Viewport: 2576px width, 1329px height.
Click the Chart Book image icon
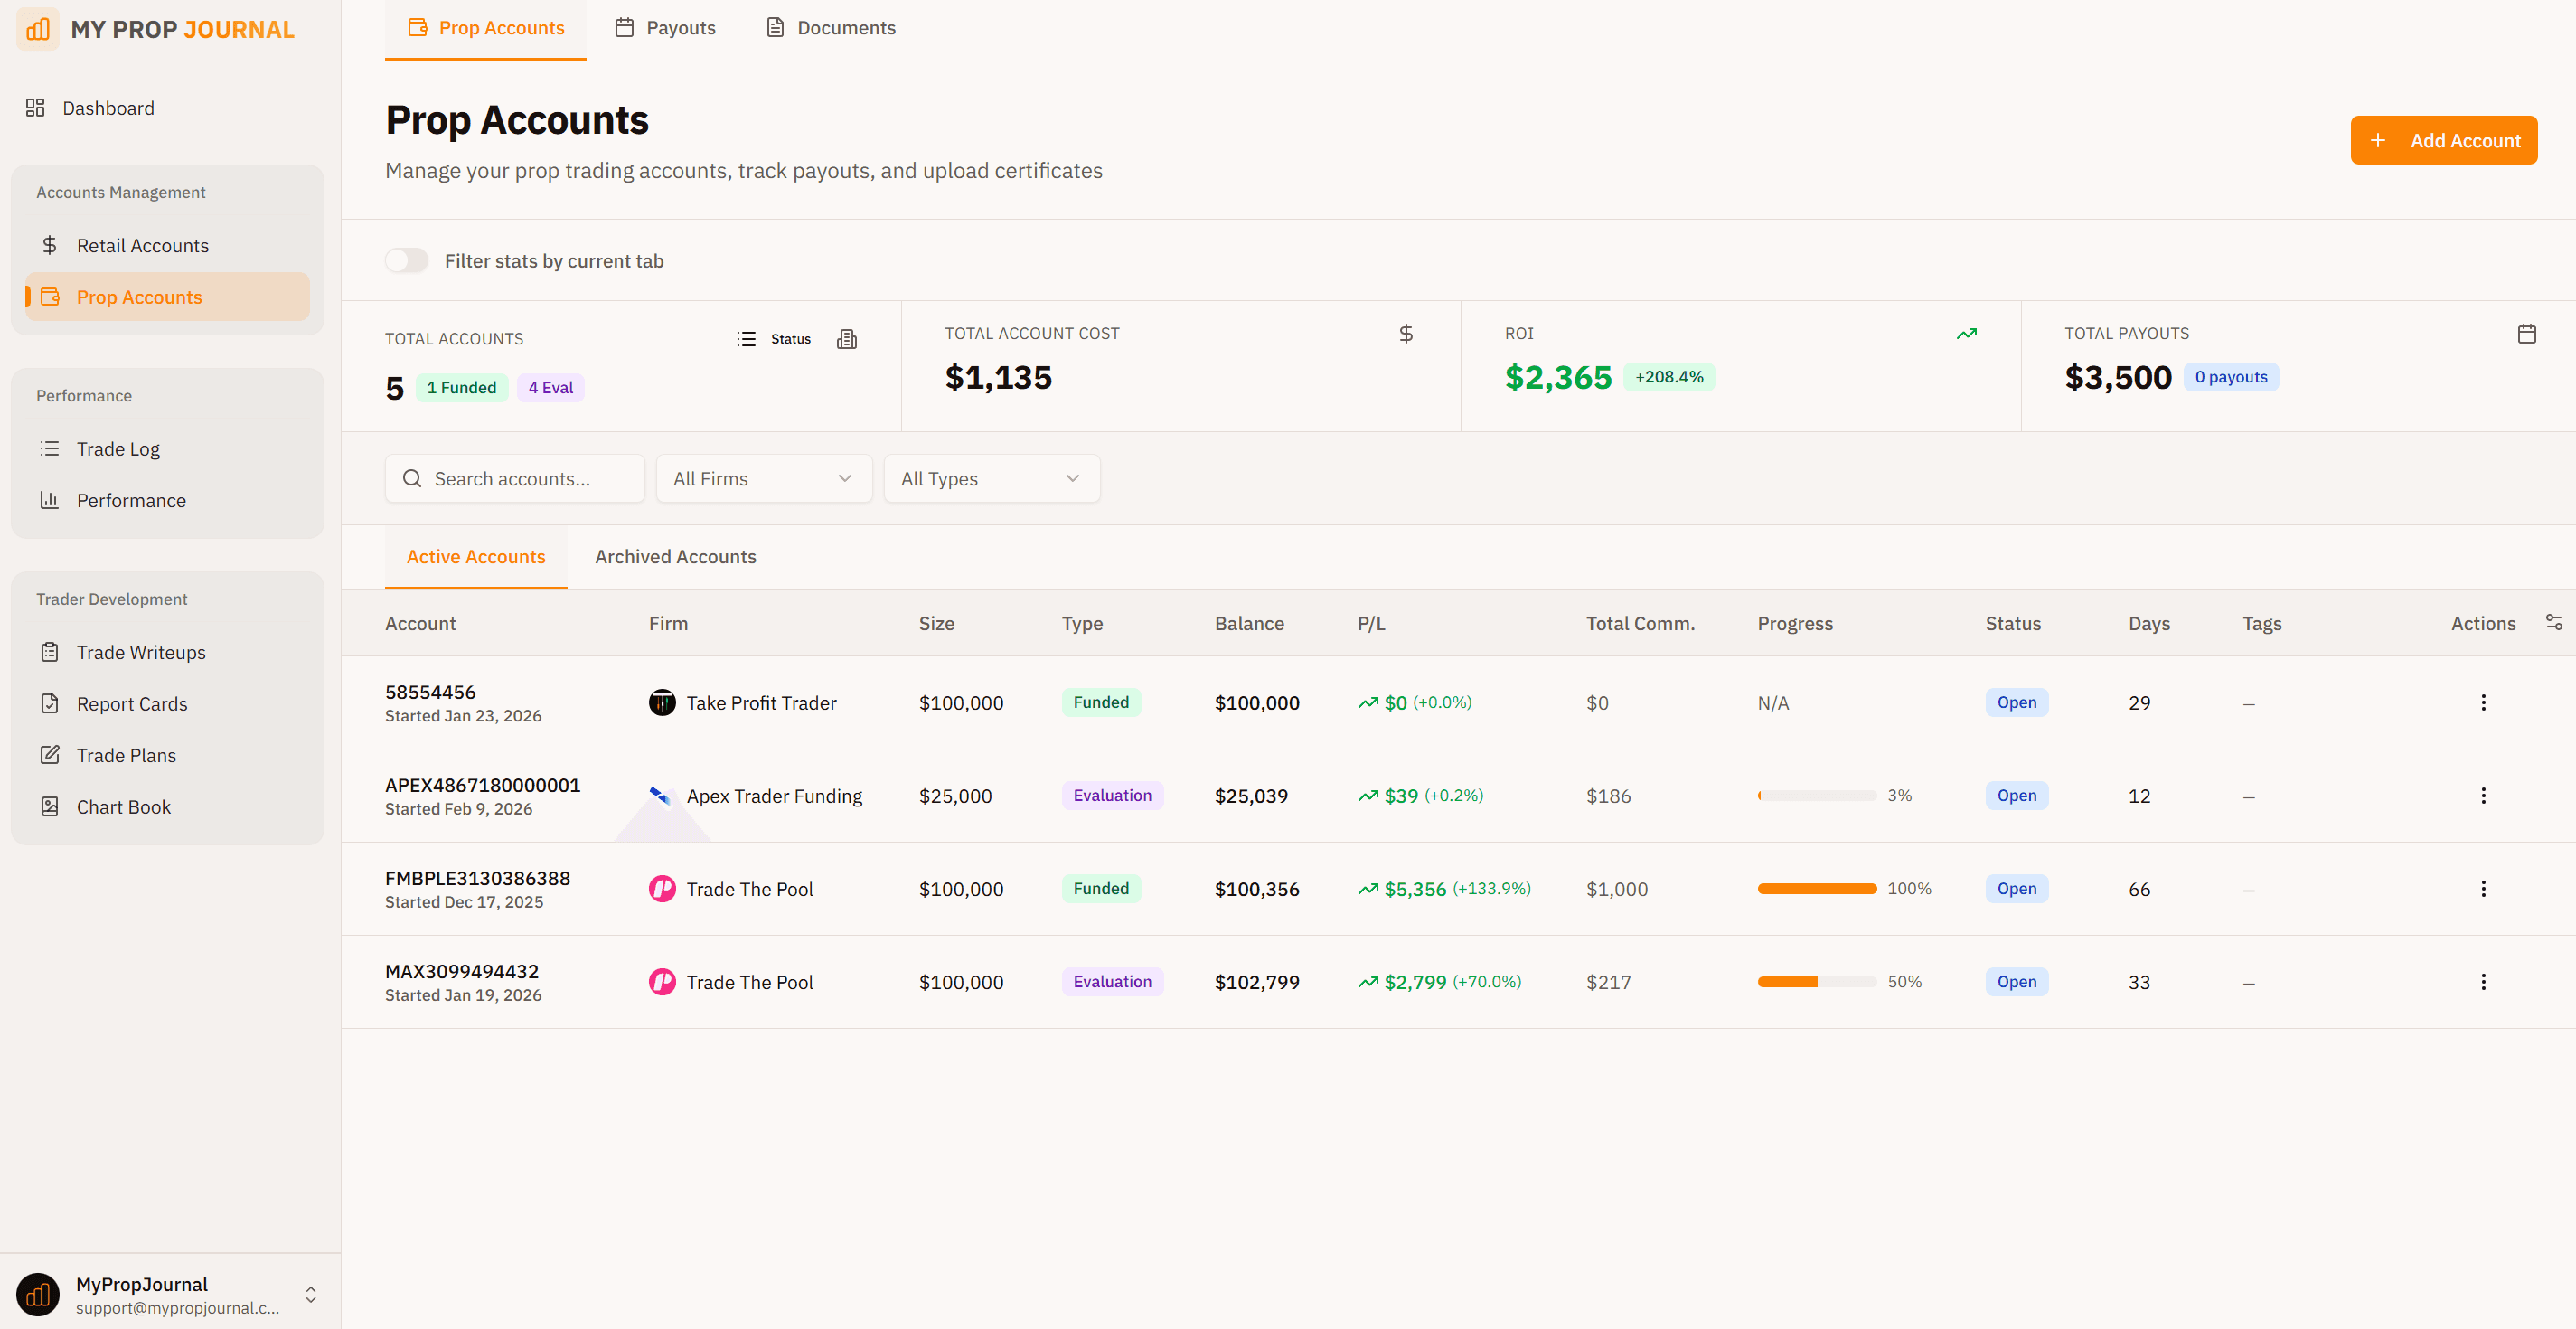(x=50, y=807)
